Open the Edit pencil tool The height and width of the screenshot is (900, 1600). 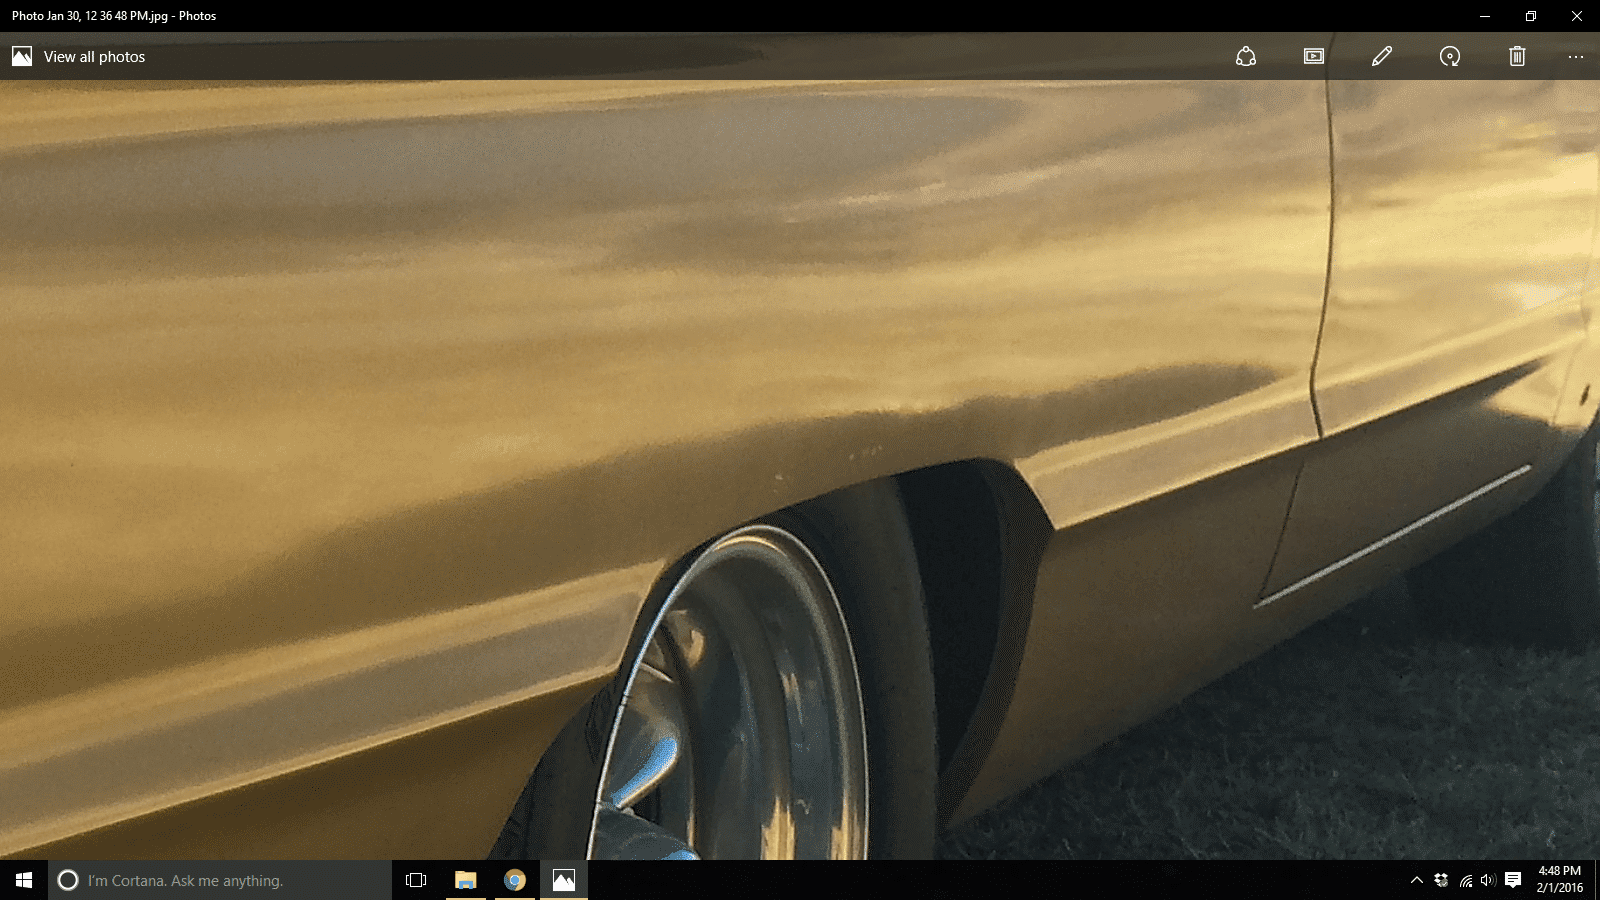coord(1382,57)
